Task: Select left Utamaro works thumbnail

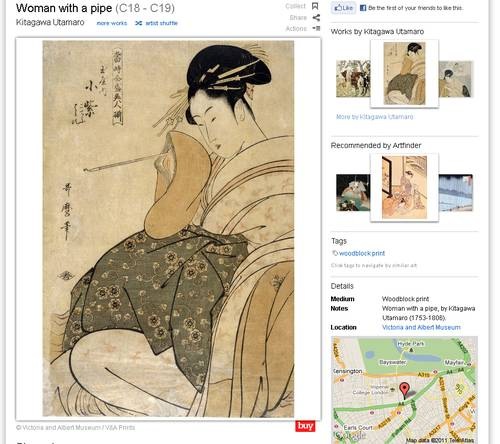Action: pos(353,79)
